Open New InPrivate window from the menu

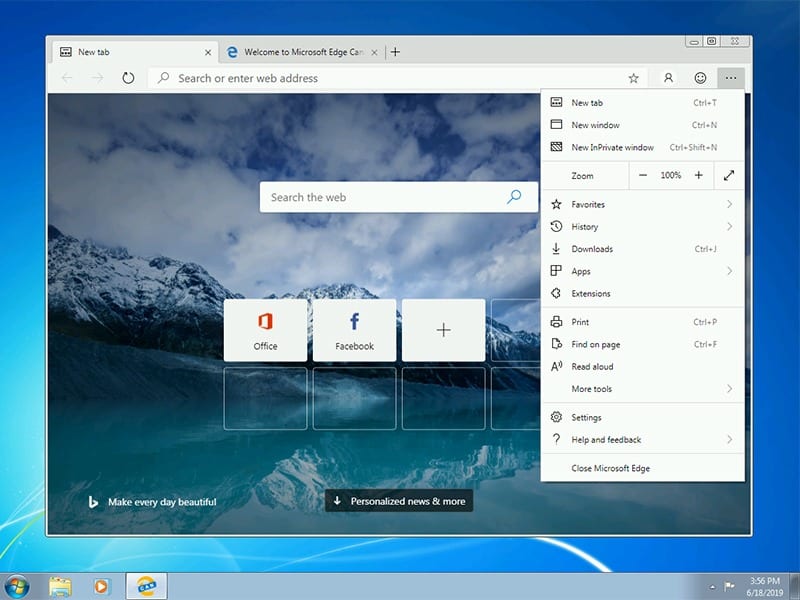(612, 147)
